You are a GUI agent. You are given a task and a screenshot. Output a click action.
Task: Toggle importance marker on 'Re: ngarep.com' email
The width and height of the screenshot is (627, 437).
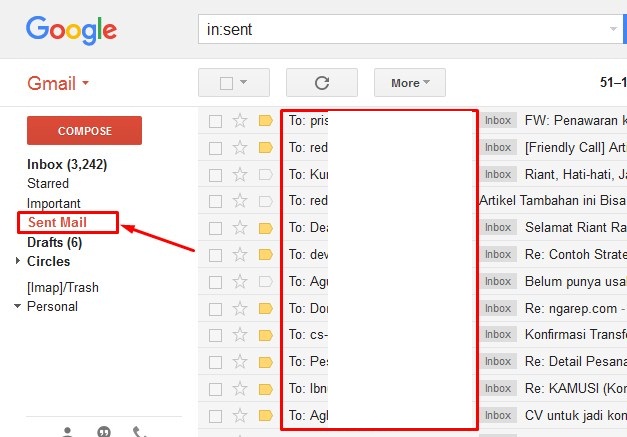(x=266, y=309)
